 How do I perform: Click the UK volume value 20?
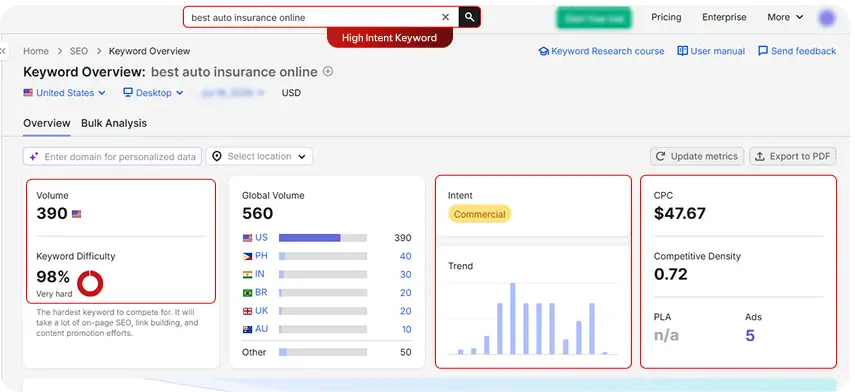click(x=405, y=311)
